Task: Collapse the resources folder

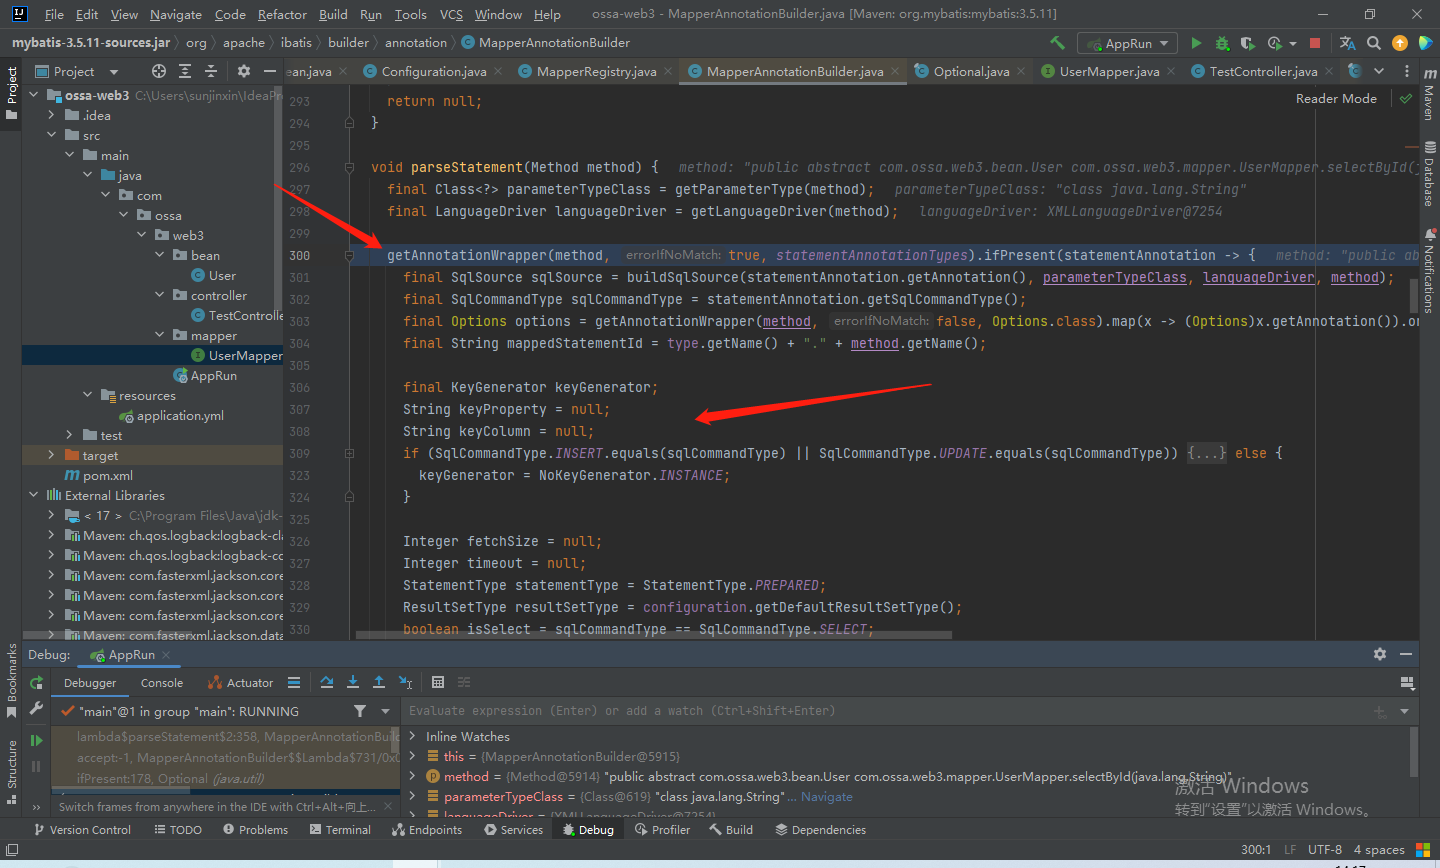Action: tap(87, 395)
